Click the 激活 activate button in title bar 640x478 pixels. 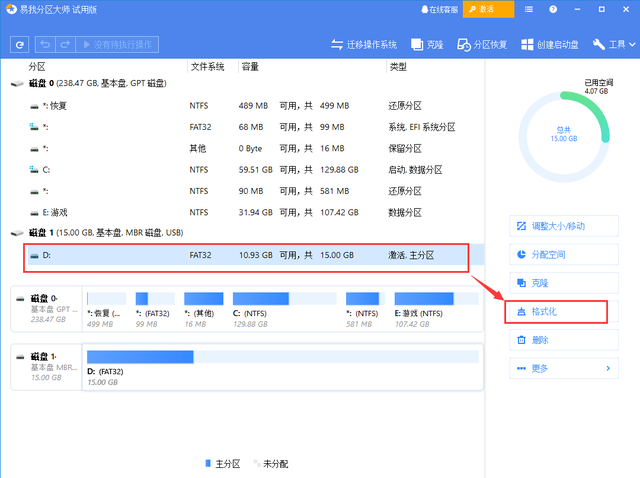pyautogui.click(x=490, y=9)
